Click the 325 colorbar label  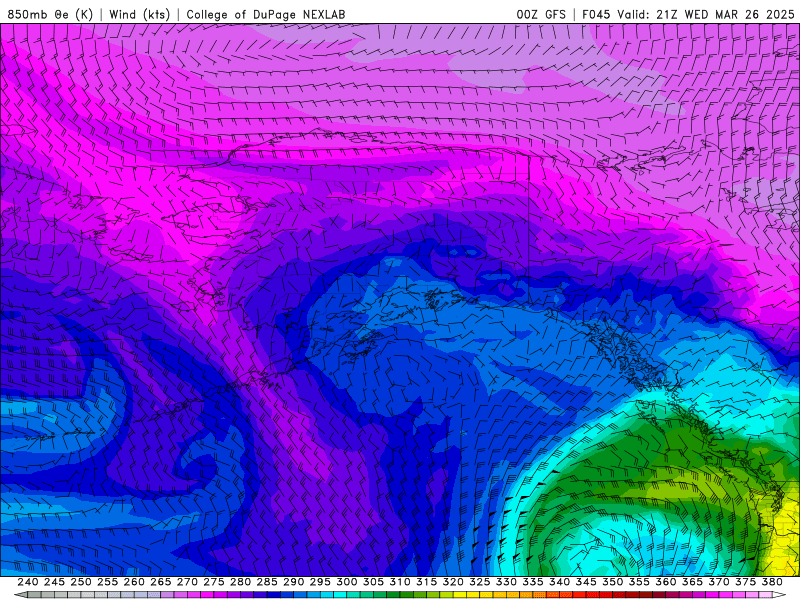pyautogui.click(x=480, y=582)
